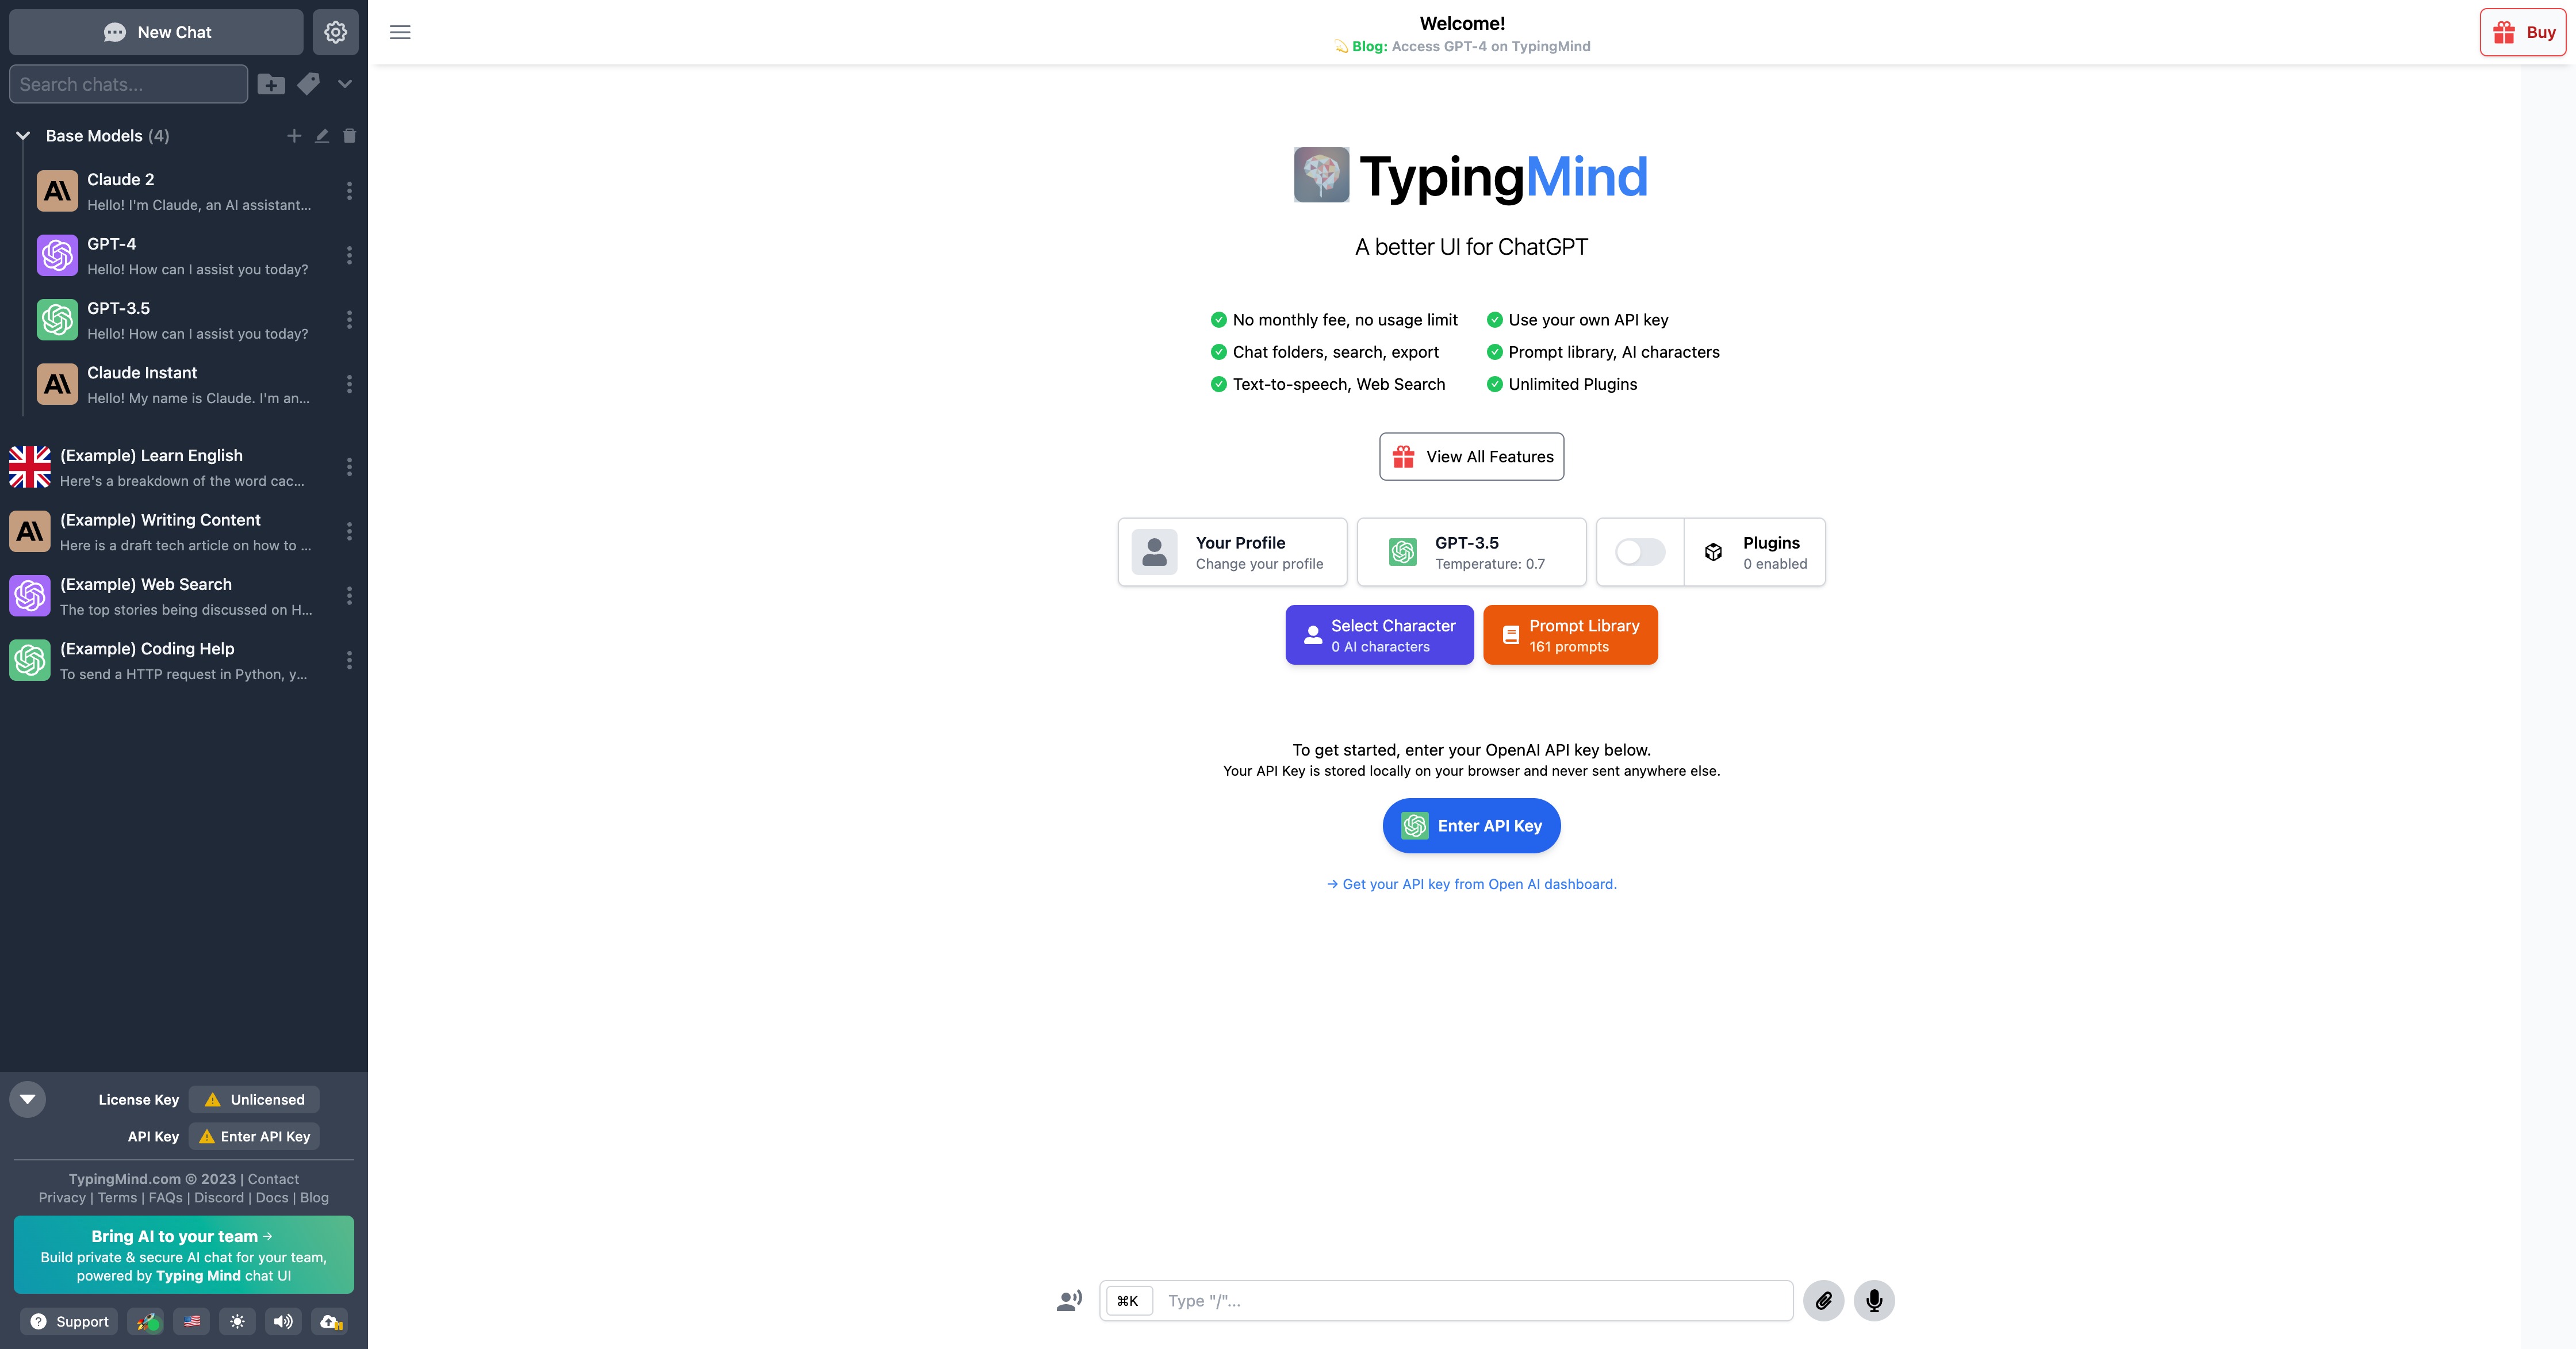
Task: Click the tag filter icon
Action: 309,84
